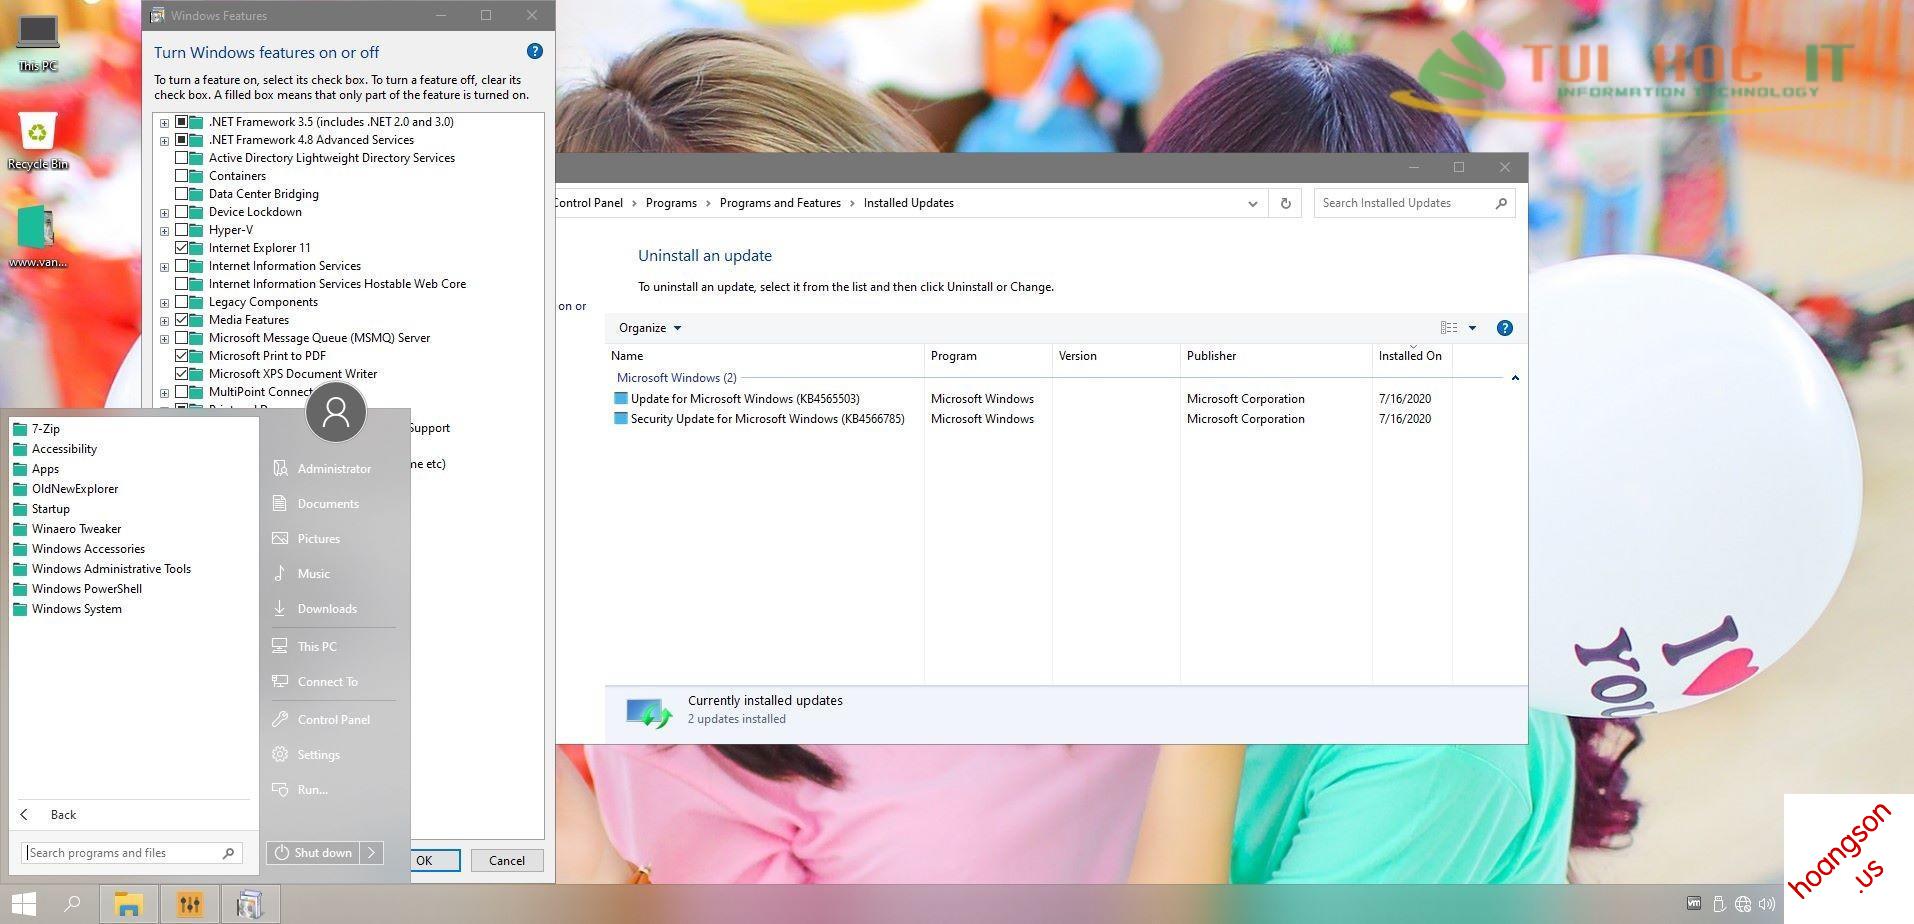Click help icon in Installed Updates window

pos(1504,328)
